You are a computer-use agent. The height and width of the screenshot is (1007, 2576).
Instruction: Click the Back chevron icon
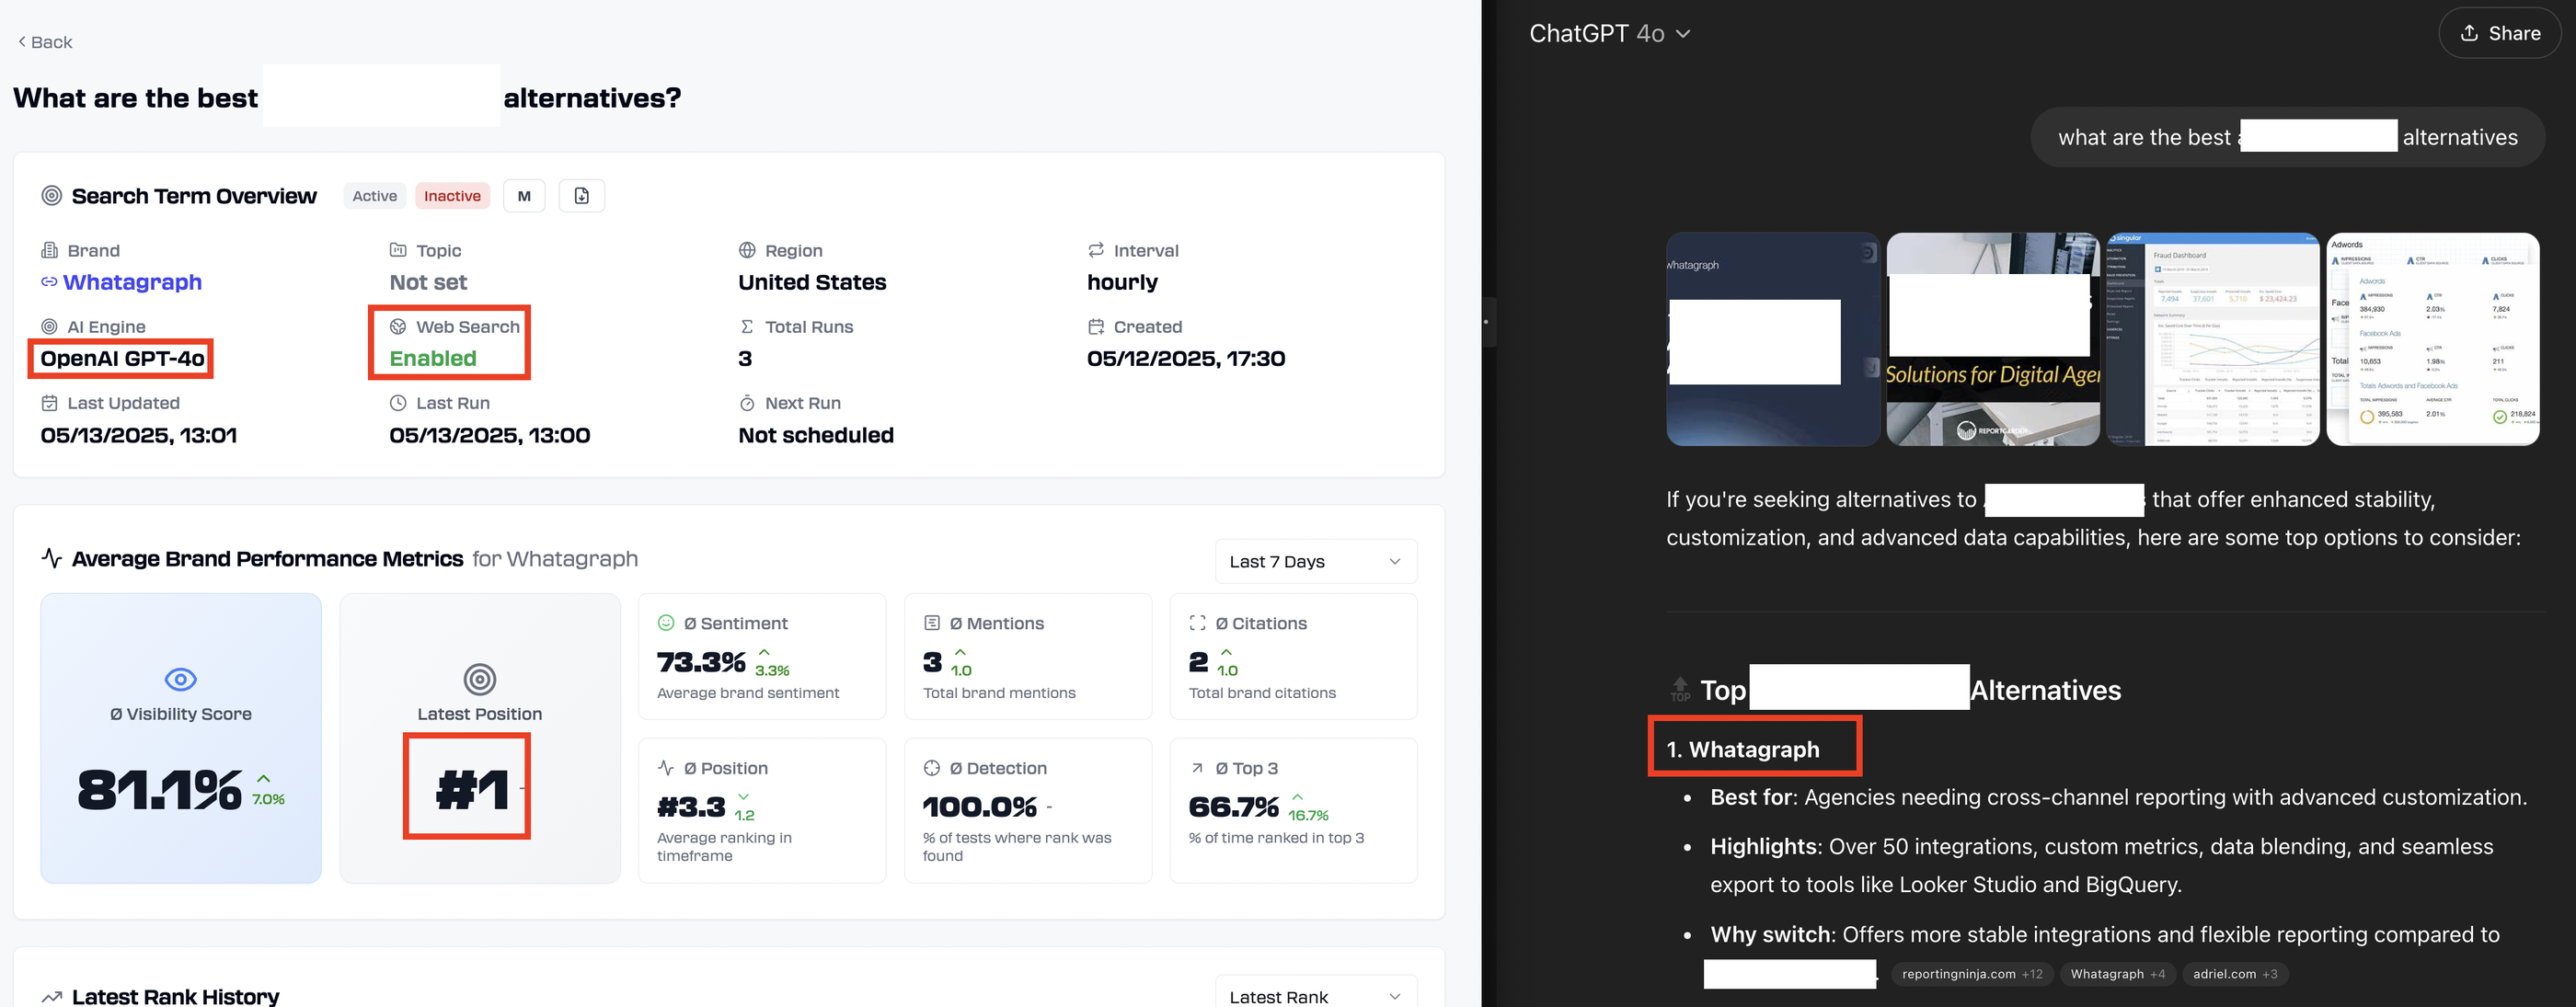(21, 41)
